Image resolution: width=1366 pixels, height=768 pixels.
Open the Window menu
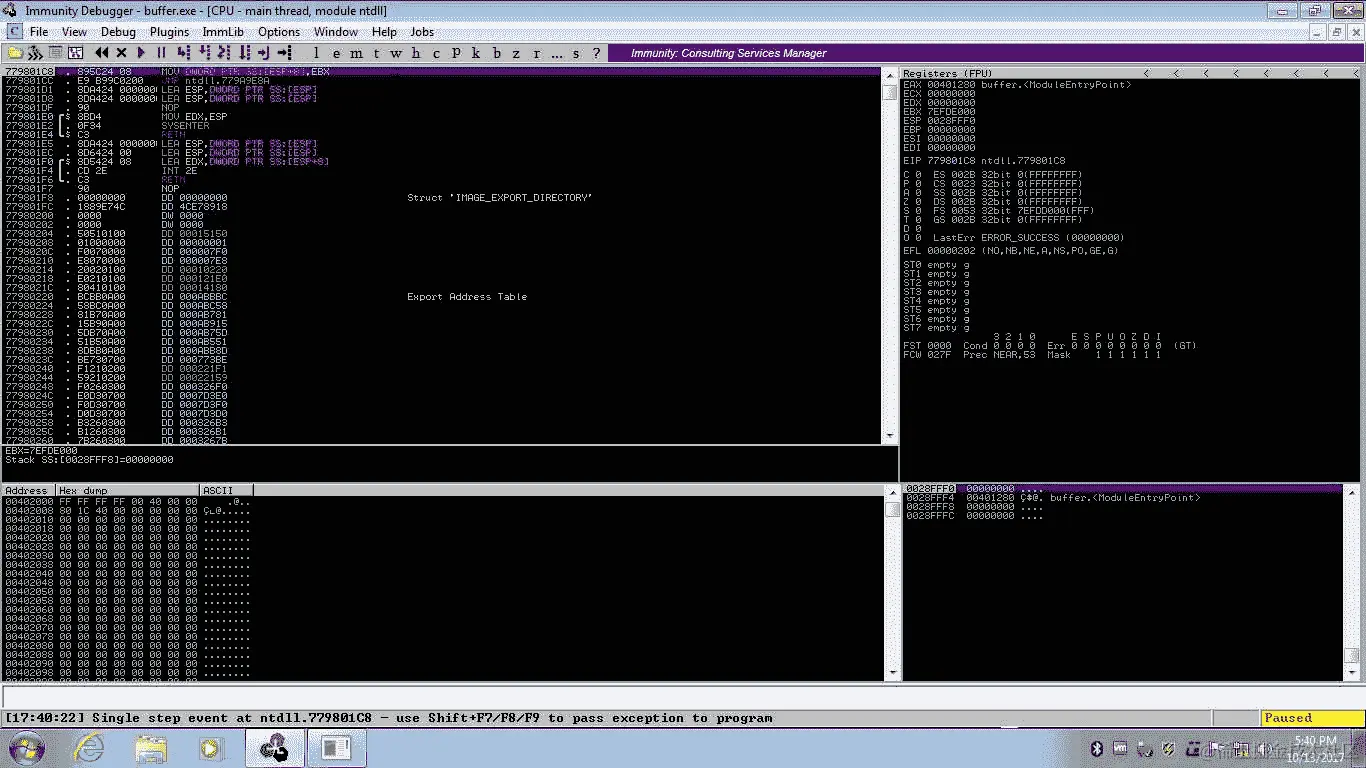[x=336, y=32]
